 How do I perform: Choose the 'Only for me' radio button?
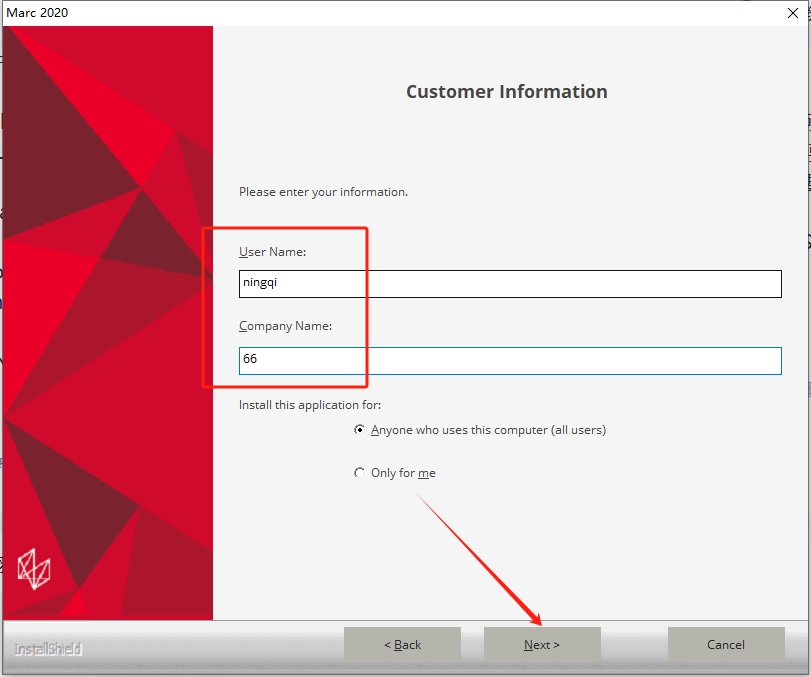pyautogui.click(x=360, y=473)
